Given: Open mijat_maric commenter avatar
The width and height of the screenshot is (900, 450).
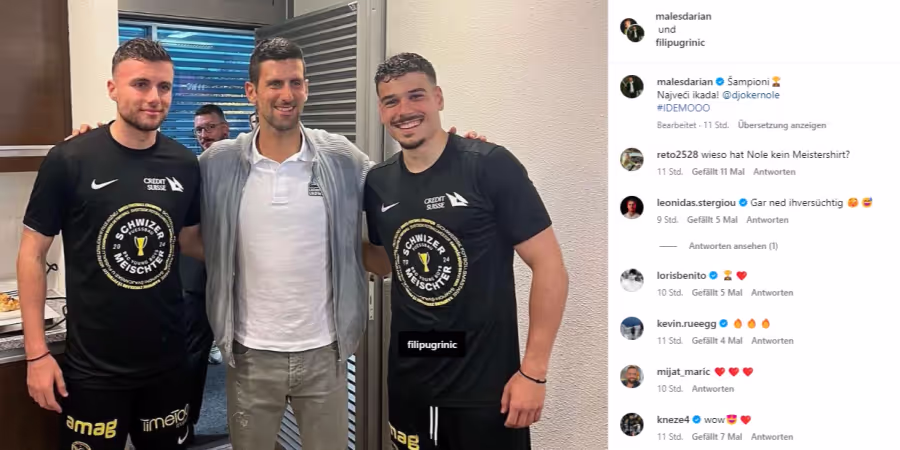Looking at the screenshot, I should pos(631,377).
